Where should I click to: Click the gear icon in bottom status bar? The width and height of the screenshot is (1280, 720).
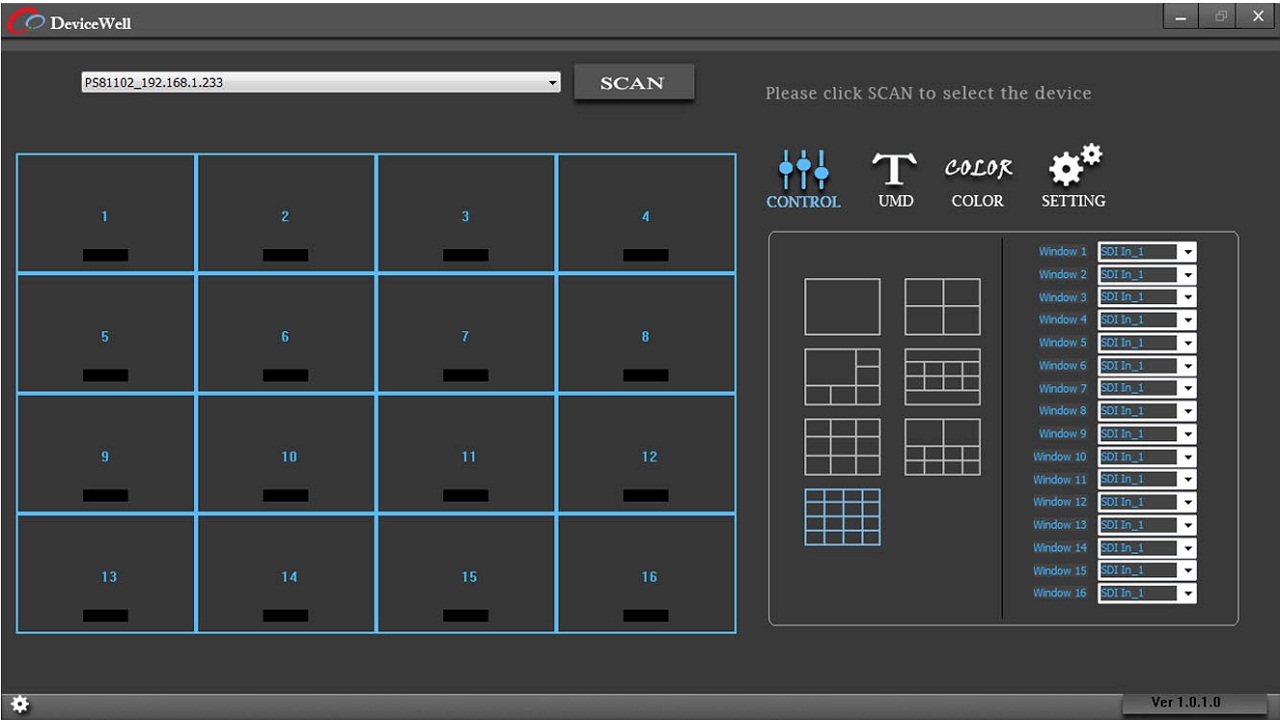click(20, 705)
